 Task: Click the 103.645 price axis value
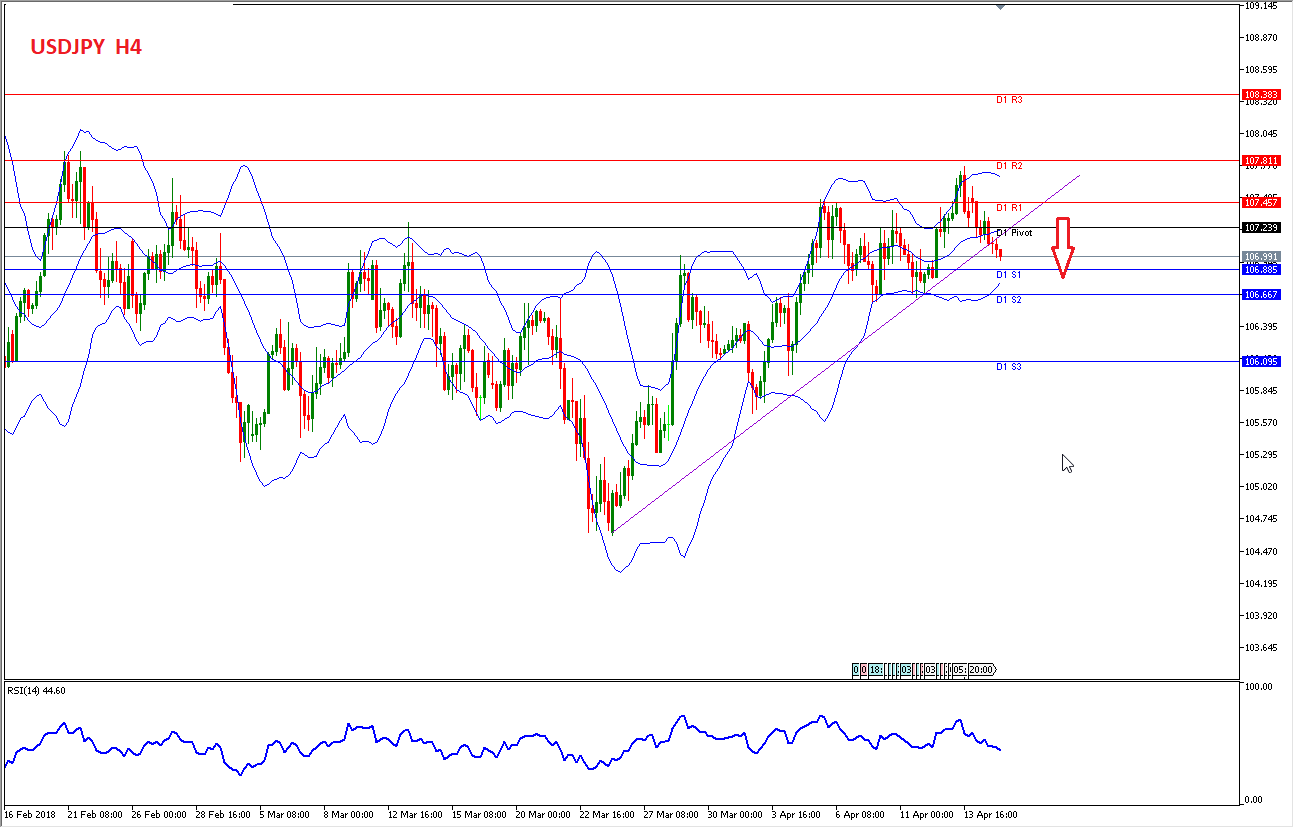point(1261,647)
